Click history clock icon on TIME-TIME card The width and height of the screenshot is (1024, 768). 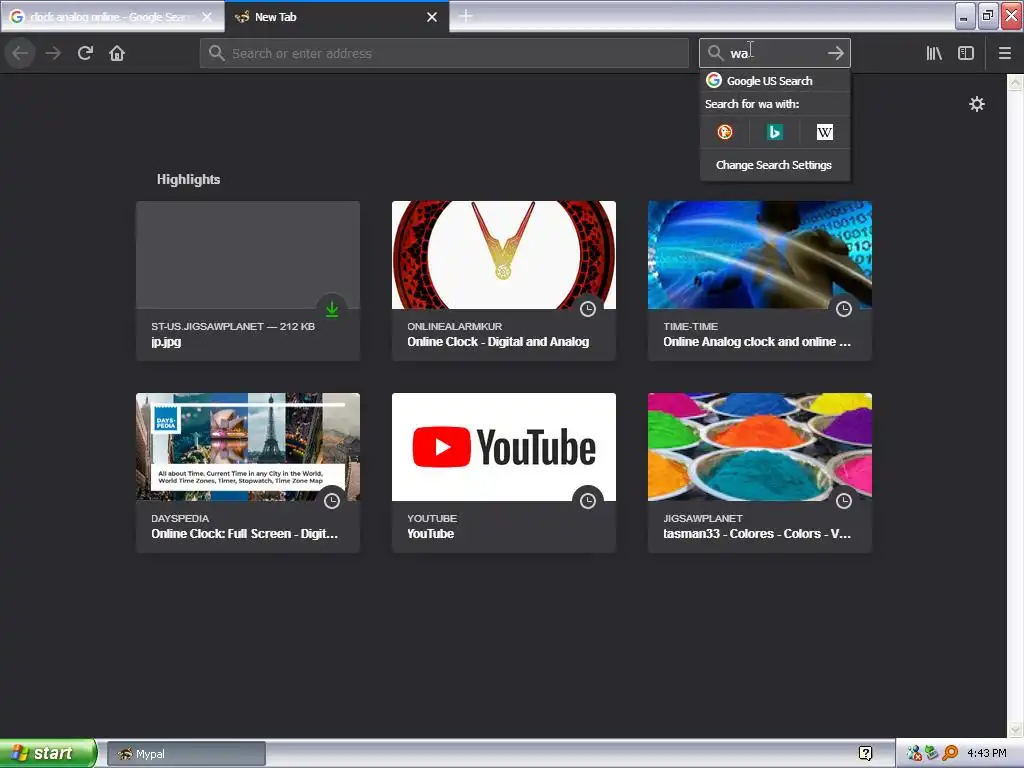tap(844, 309)
